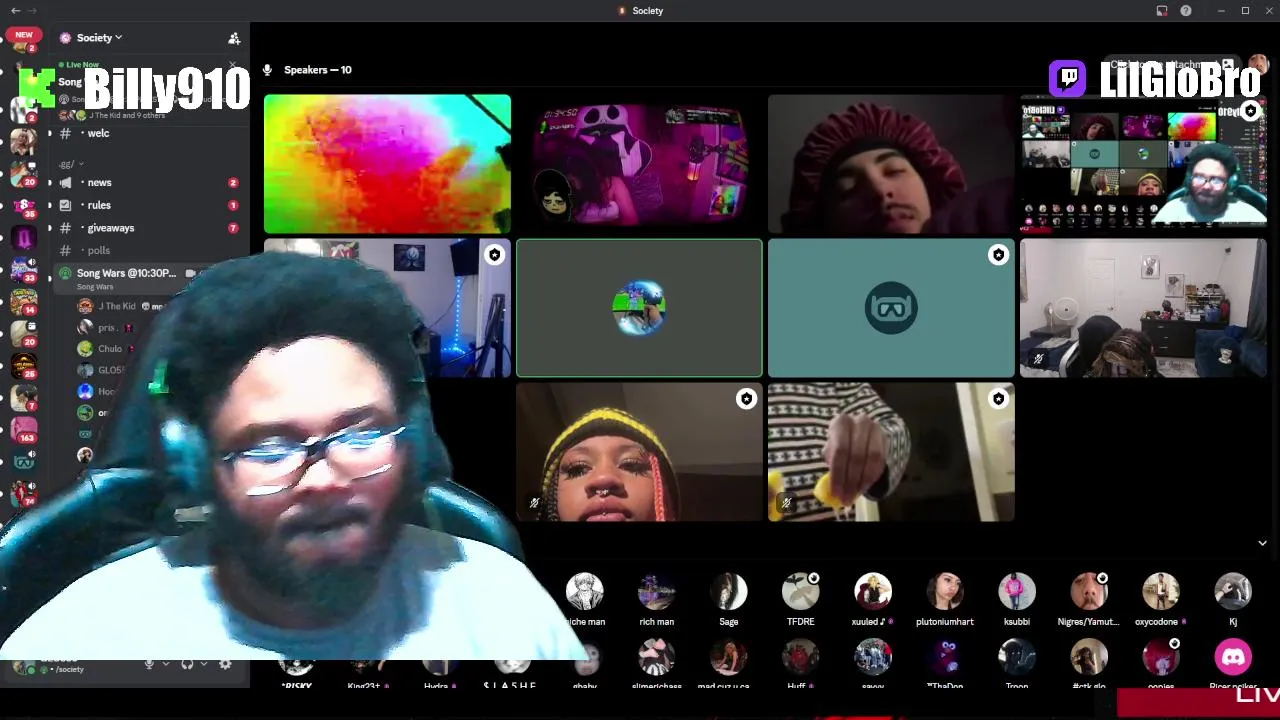Click the rules channel checklist icon

66,205
